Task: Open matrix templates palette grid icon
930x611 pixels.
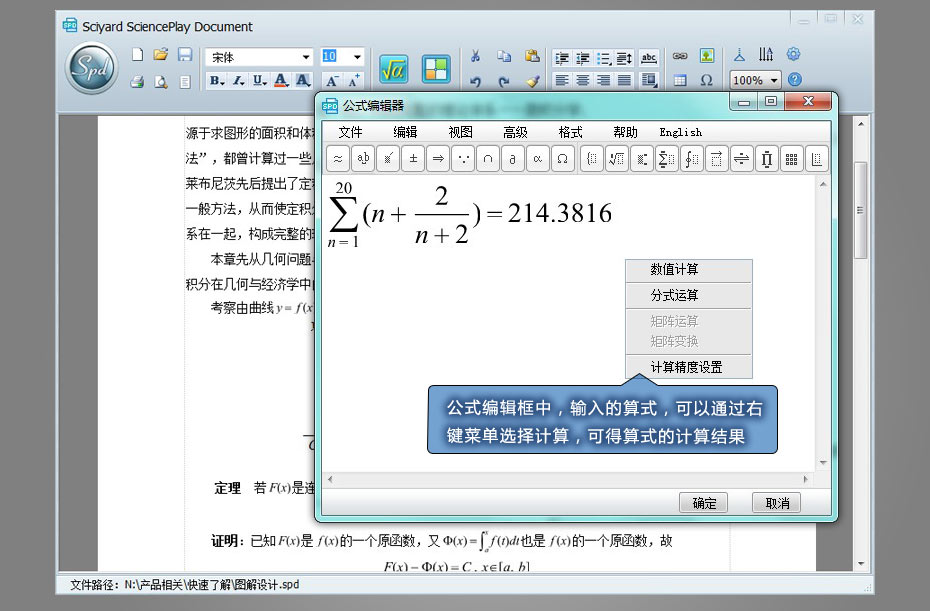Action: coord(791,159)
